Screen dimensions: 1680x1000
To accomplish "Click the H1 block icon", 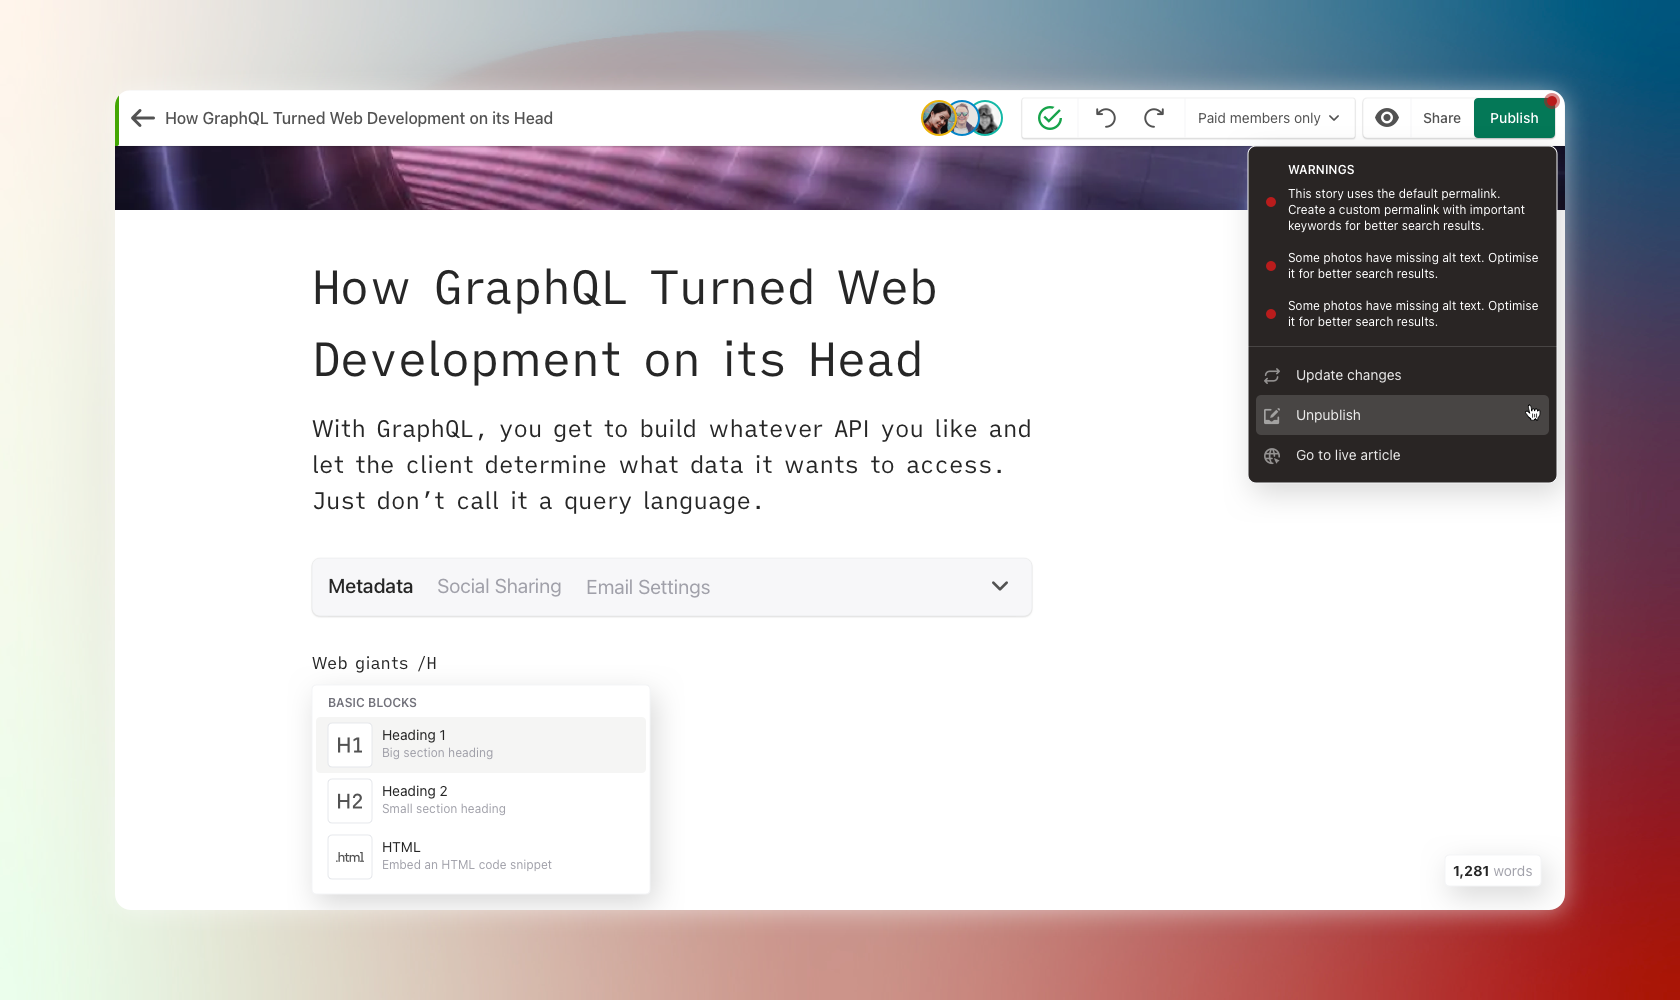I will click(350, 745).
